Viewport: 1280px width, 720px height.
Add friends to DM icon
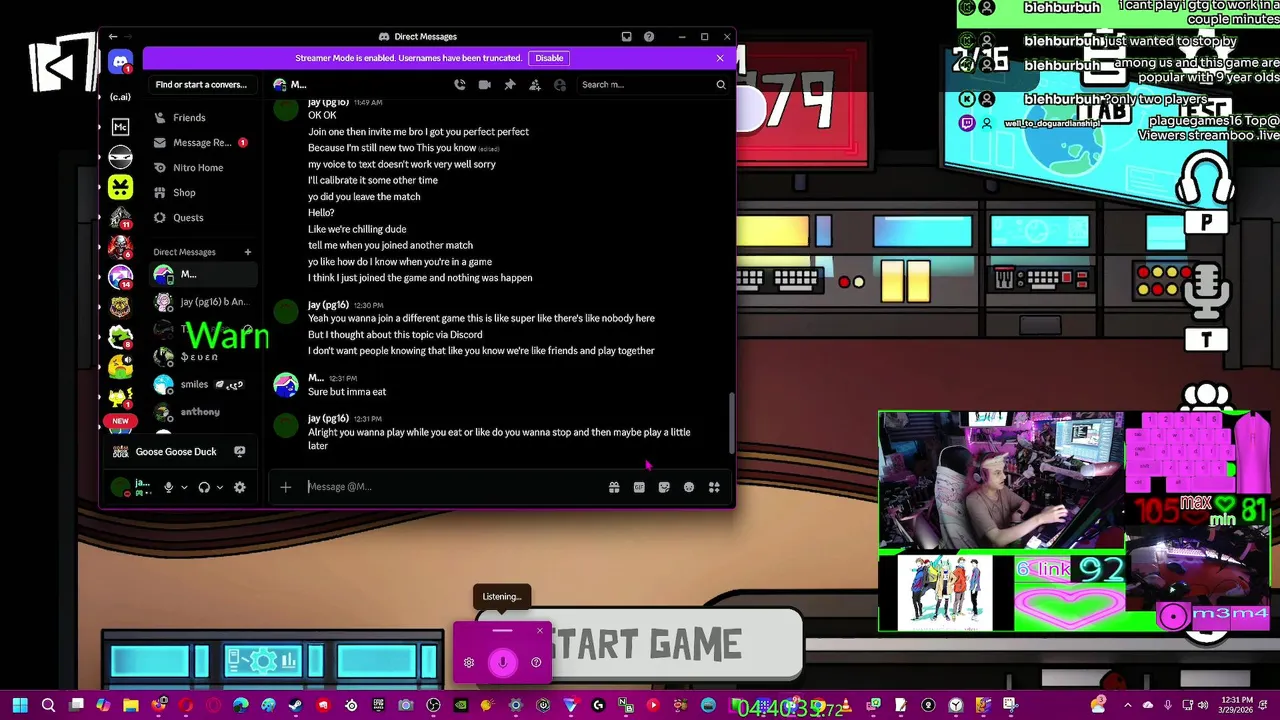(535, 85)
